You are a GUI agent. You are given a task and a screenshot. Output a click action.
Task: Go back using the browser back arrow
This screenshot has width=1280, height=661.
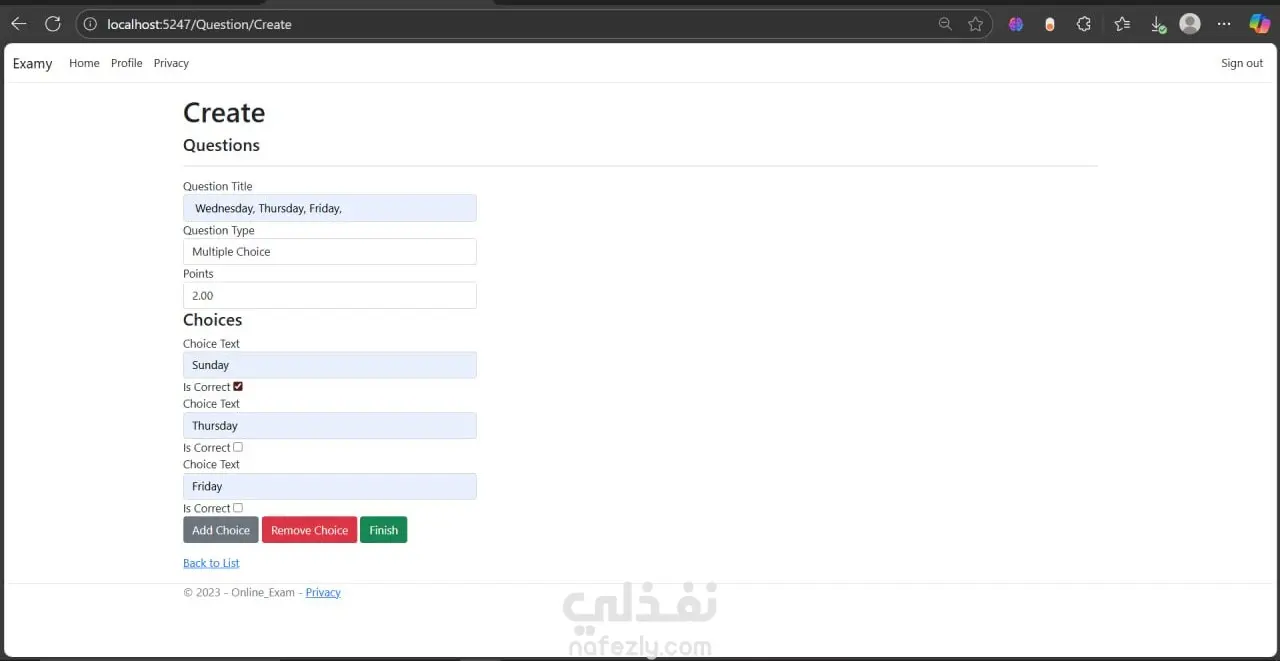[x=19, y=24]
